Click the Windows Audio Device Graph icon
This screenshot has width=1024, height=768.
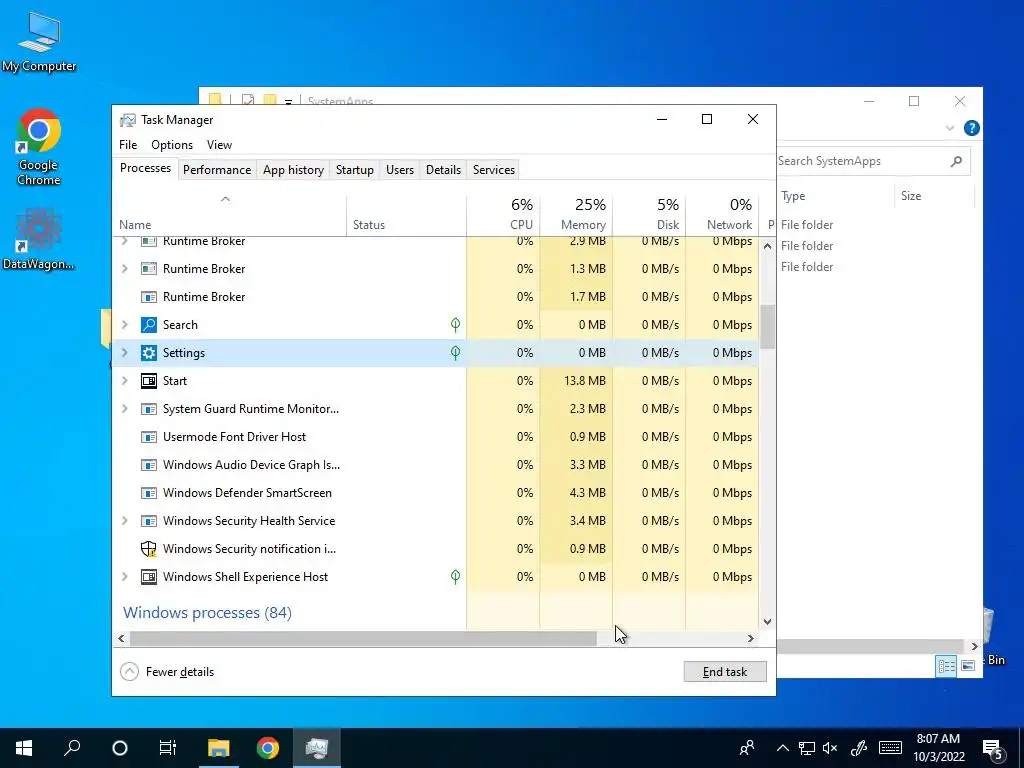[149, 465]
